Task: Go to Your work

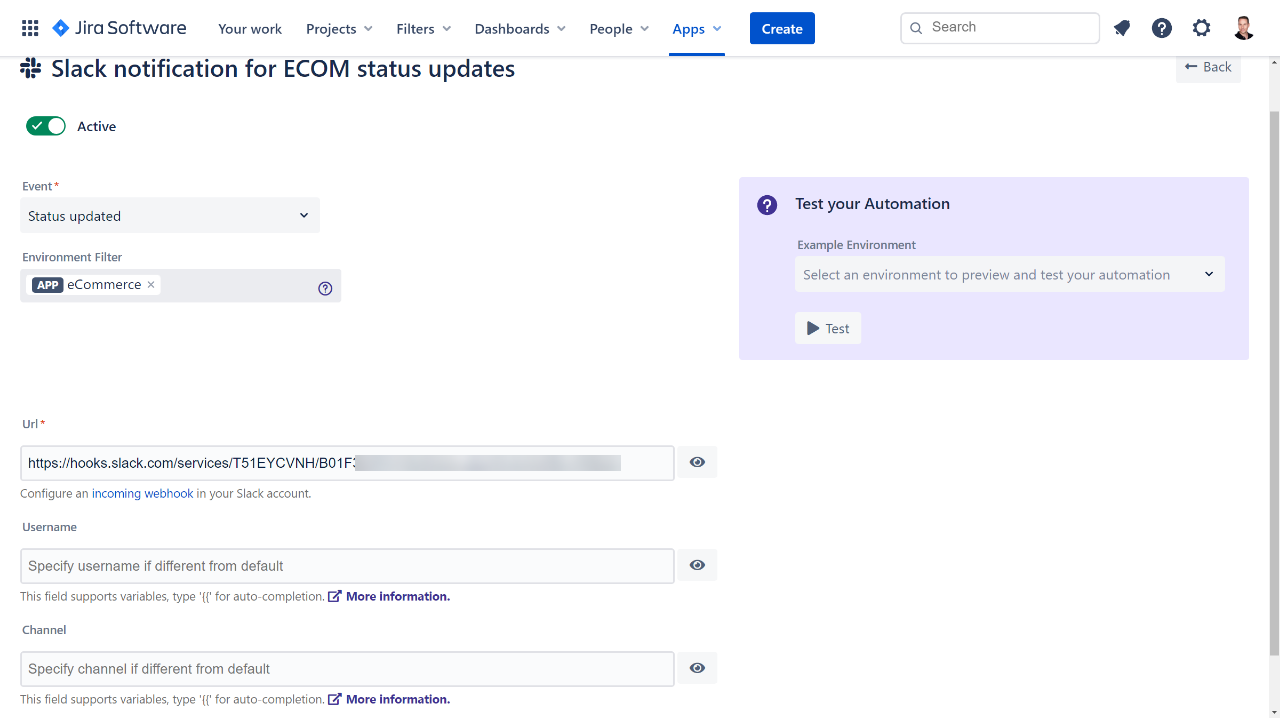Action: 250,29
